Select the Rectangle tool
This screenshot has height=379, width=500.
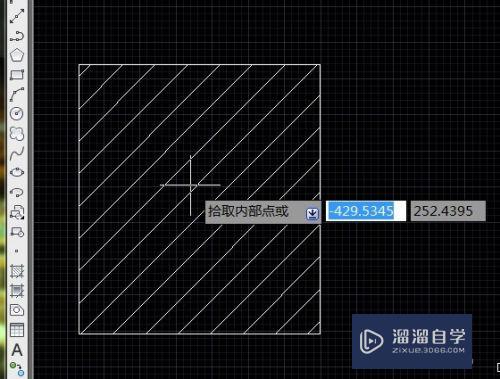17,75
